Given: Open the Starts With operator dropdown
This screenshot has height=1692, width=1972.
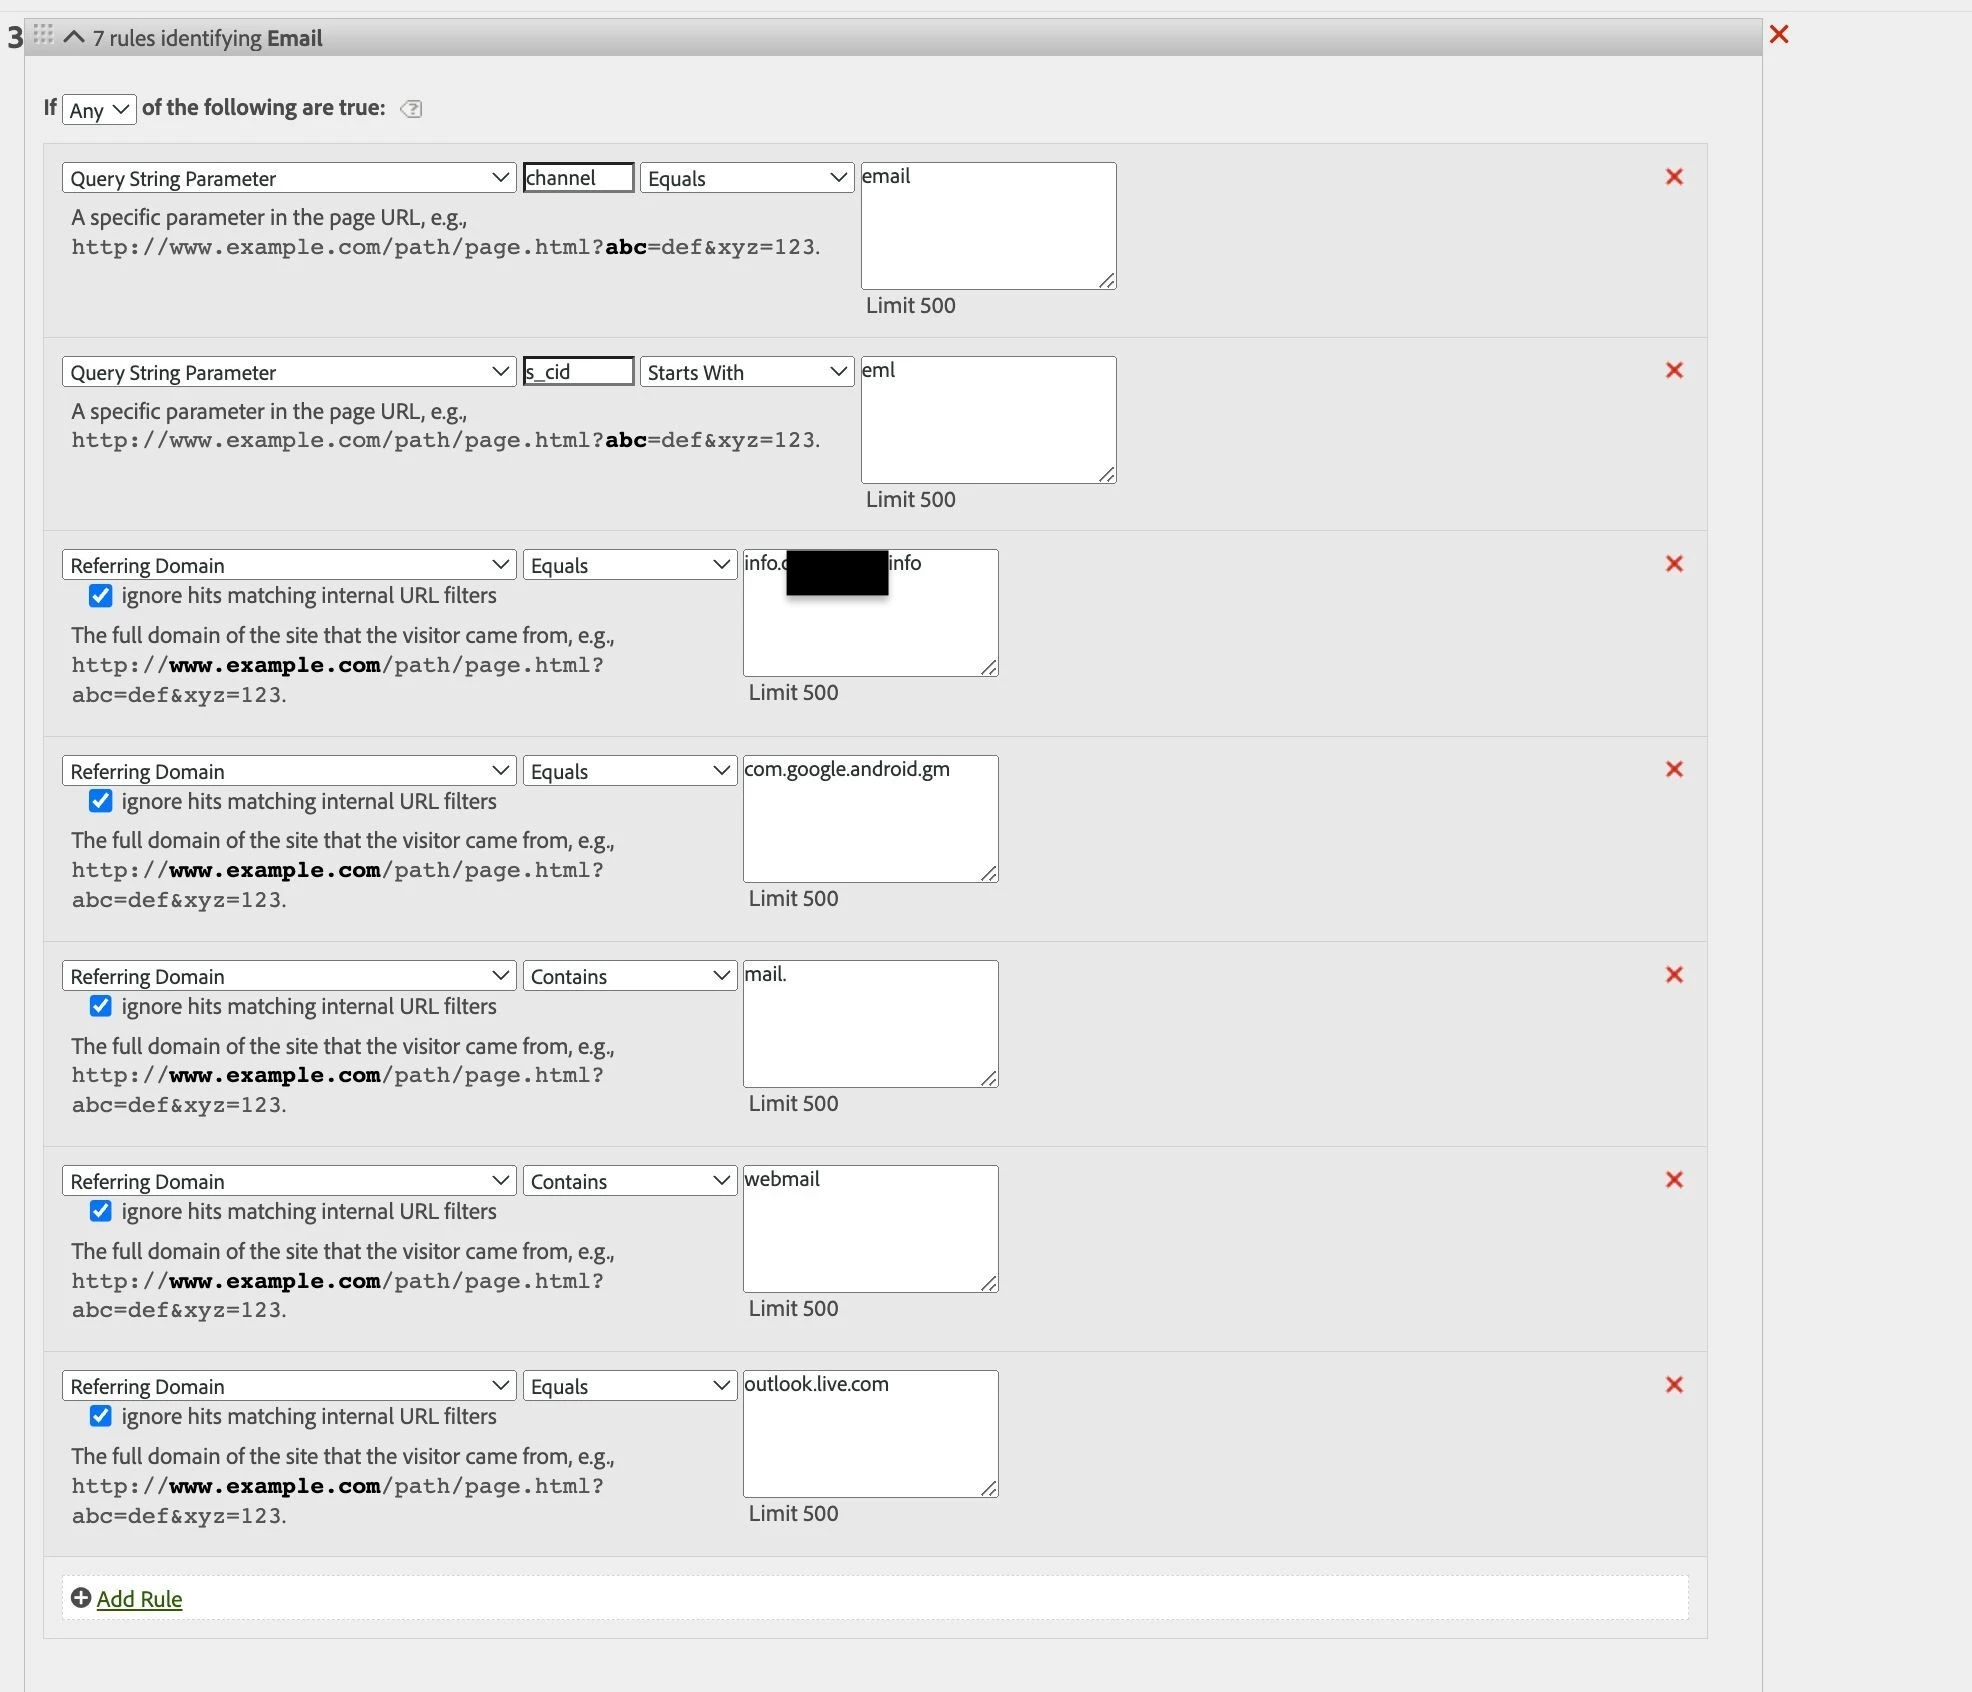Looking at the screenshot, I should 746,372.
